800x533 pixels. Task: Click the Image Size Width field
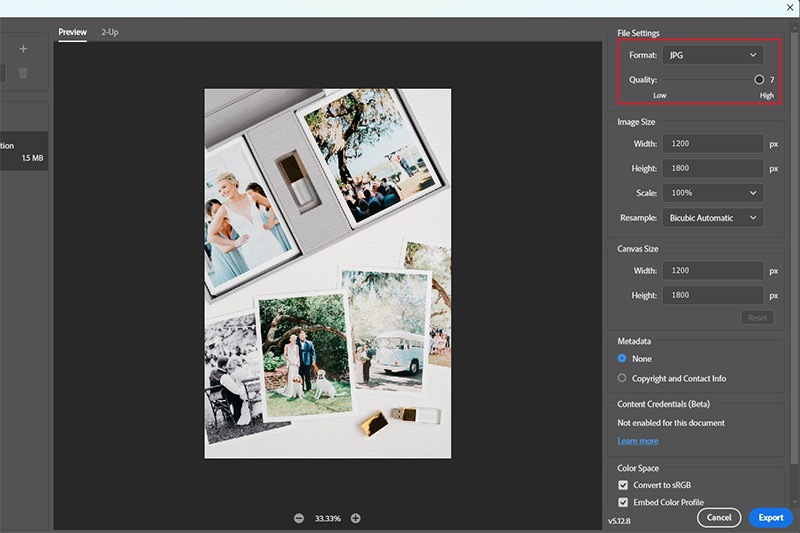[712, 144]
